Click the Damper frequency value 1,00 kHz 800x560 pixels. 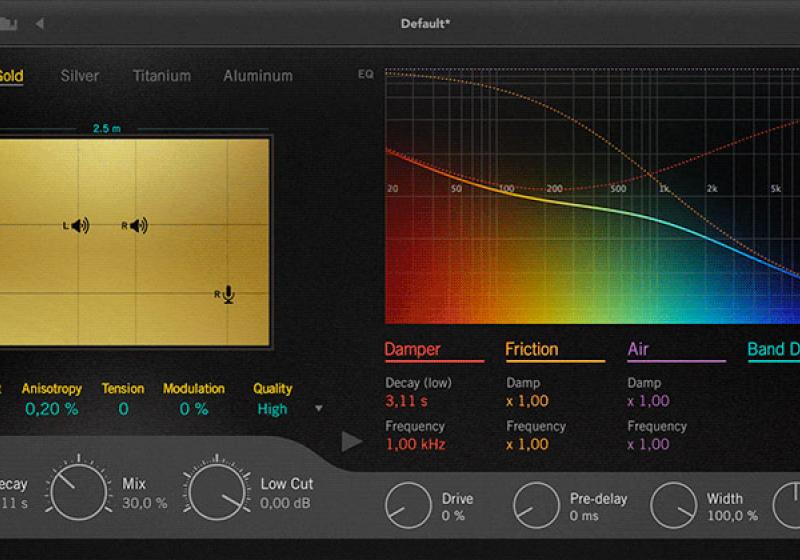pyautogui.click(x=415, y=444)
